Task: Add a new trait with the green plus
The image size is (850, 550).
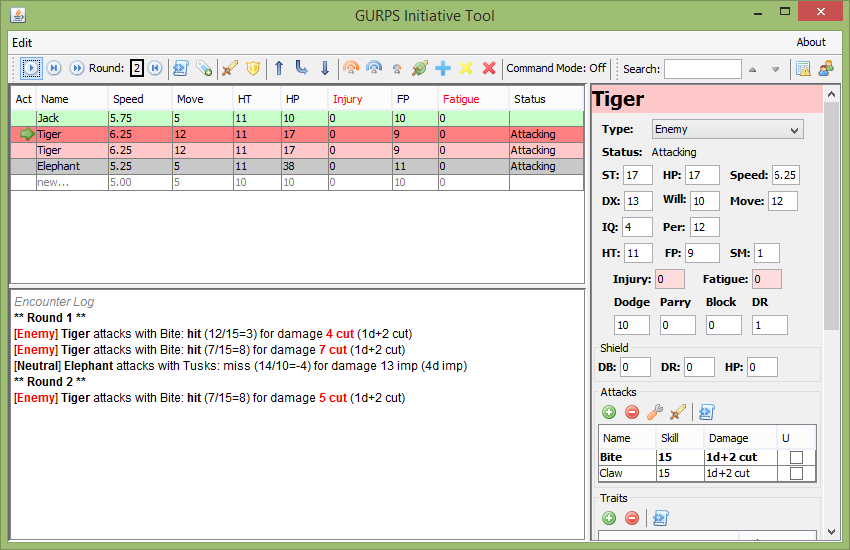Action: point(609,519)
